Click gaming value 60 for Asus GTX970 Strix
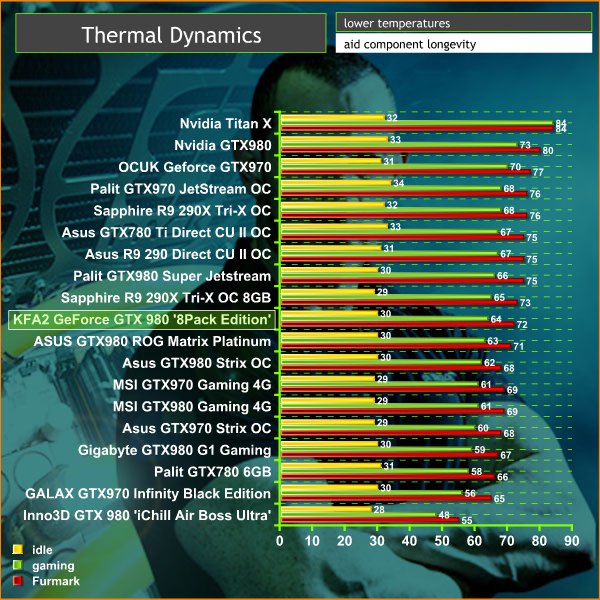Image resolution: width=600 pixels, height=600 pixels. [483, 428]
